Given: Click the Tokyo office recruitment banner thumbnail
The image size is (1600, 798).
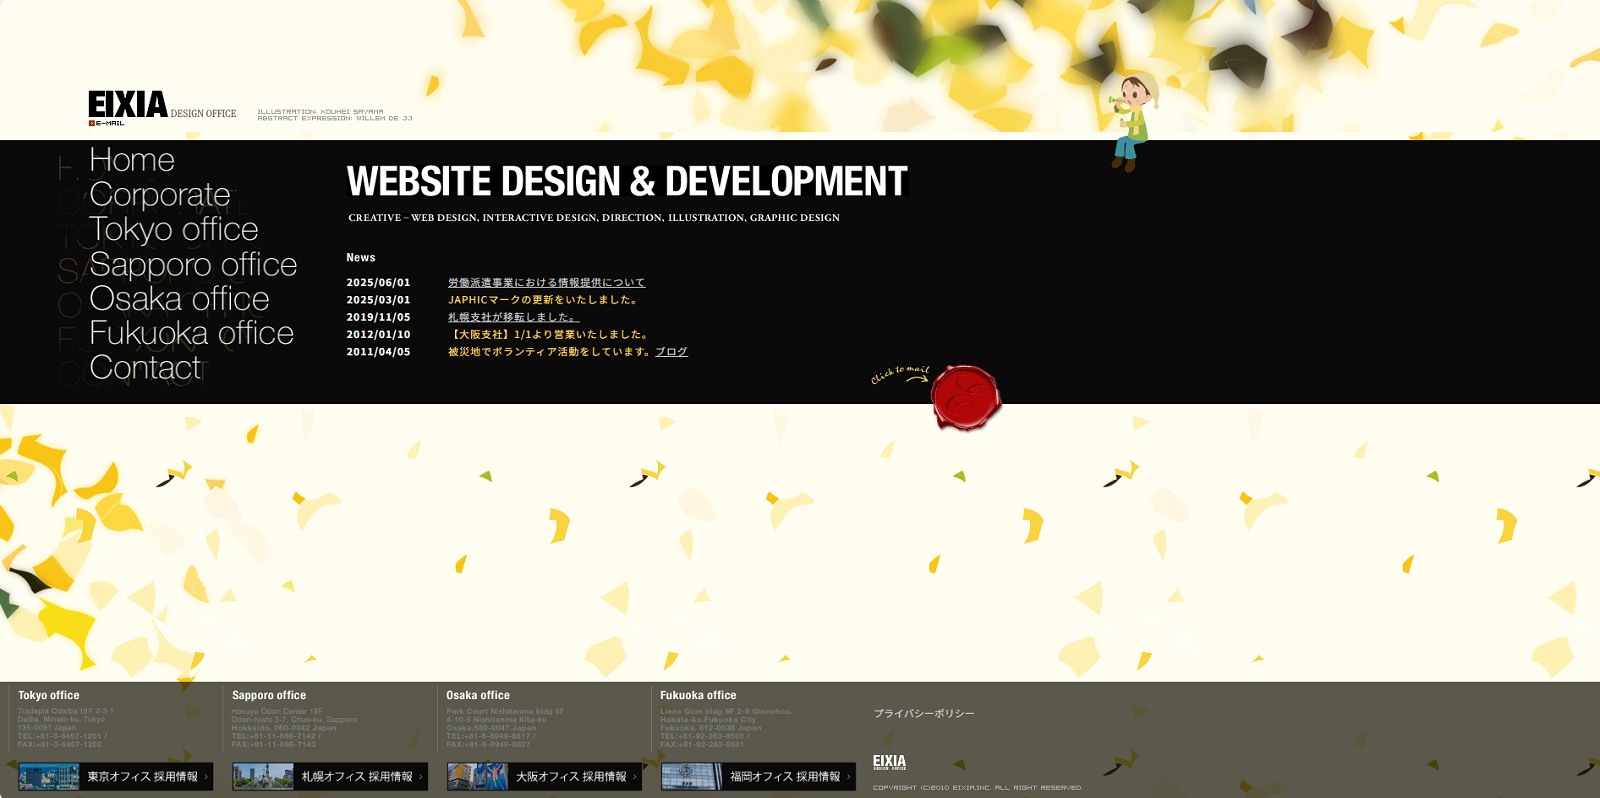Looking at the screenshot, I should point(49,776).
